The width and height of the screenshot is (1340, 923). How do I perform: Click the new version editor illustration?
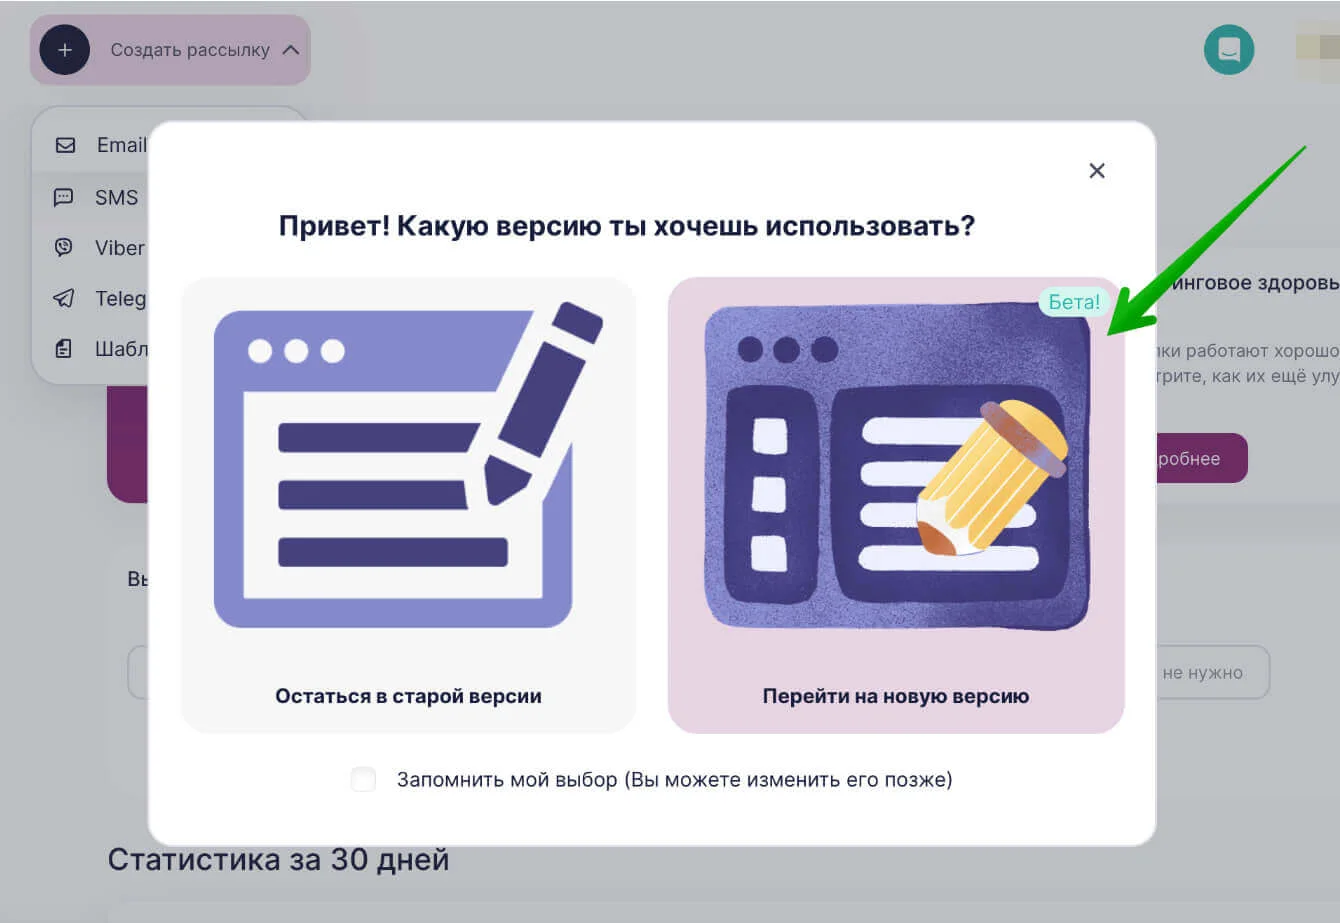(897, 467)
